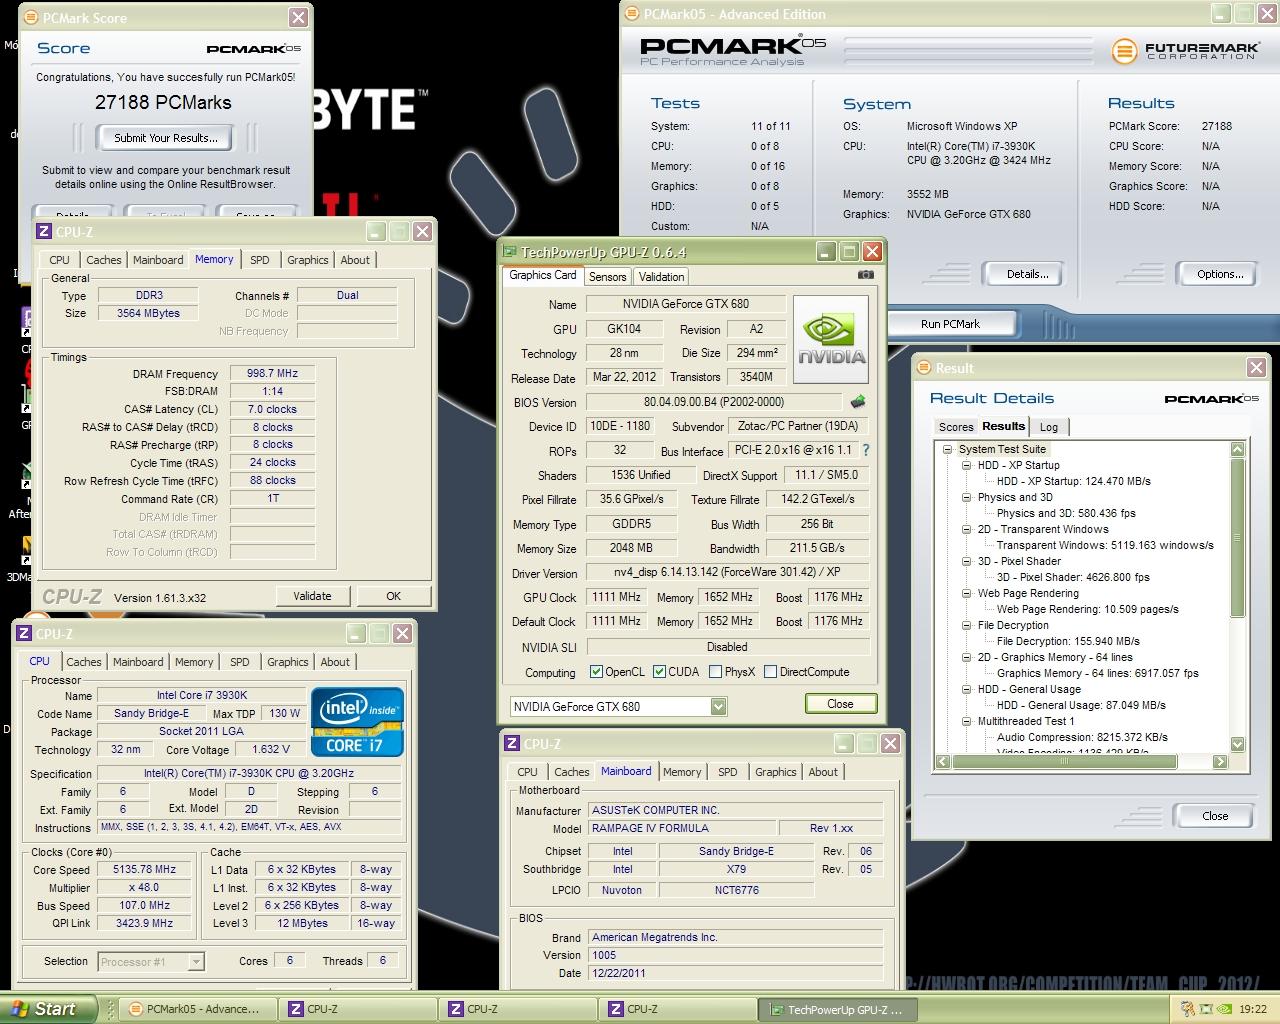Click the About tab in CPU-Z CPU window
The width and height of the screenshot is (1280, 1024).
[x=335, y=662]
